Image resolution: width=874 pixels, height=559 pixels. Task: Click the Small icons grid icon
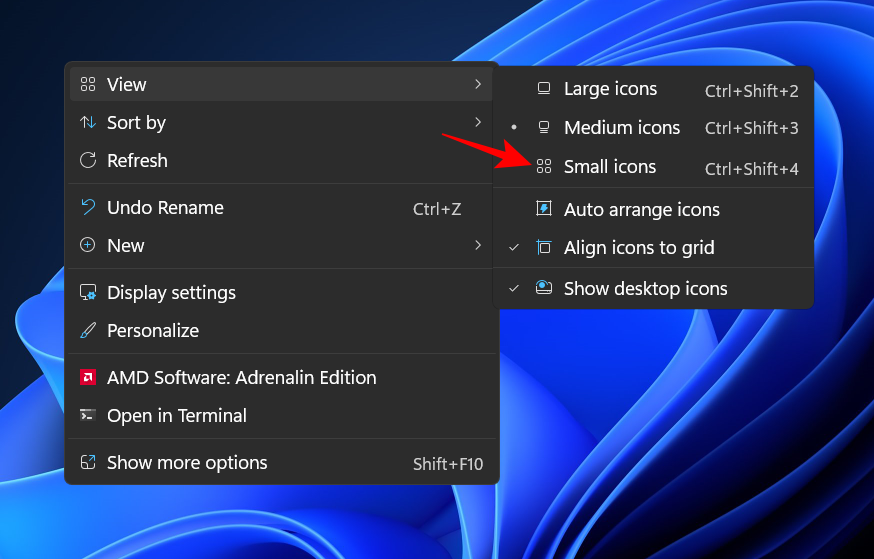(x=544, y=167)
